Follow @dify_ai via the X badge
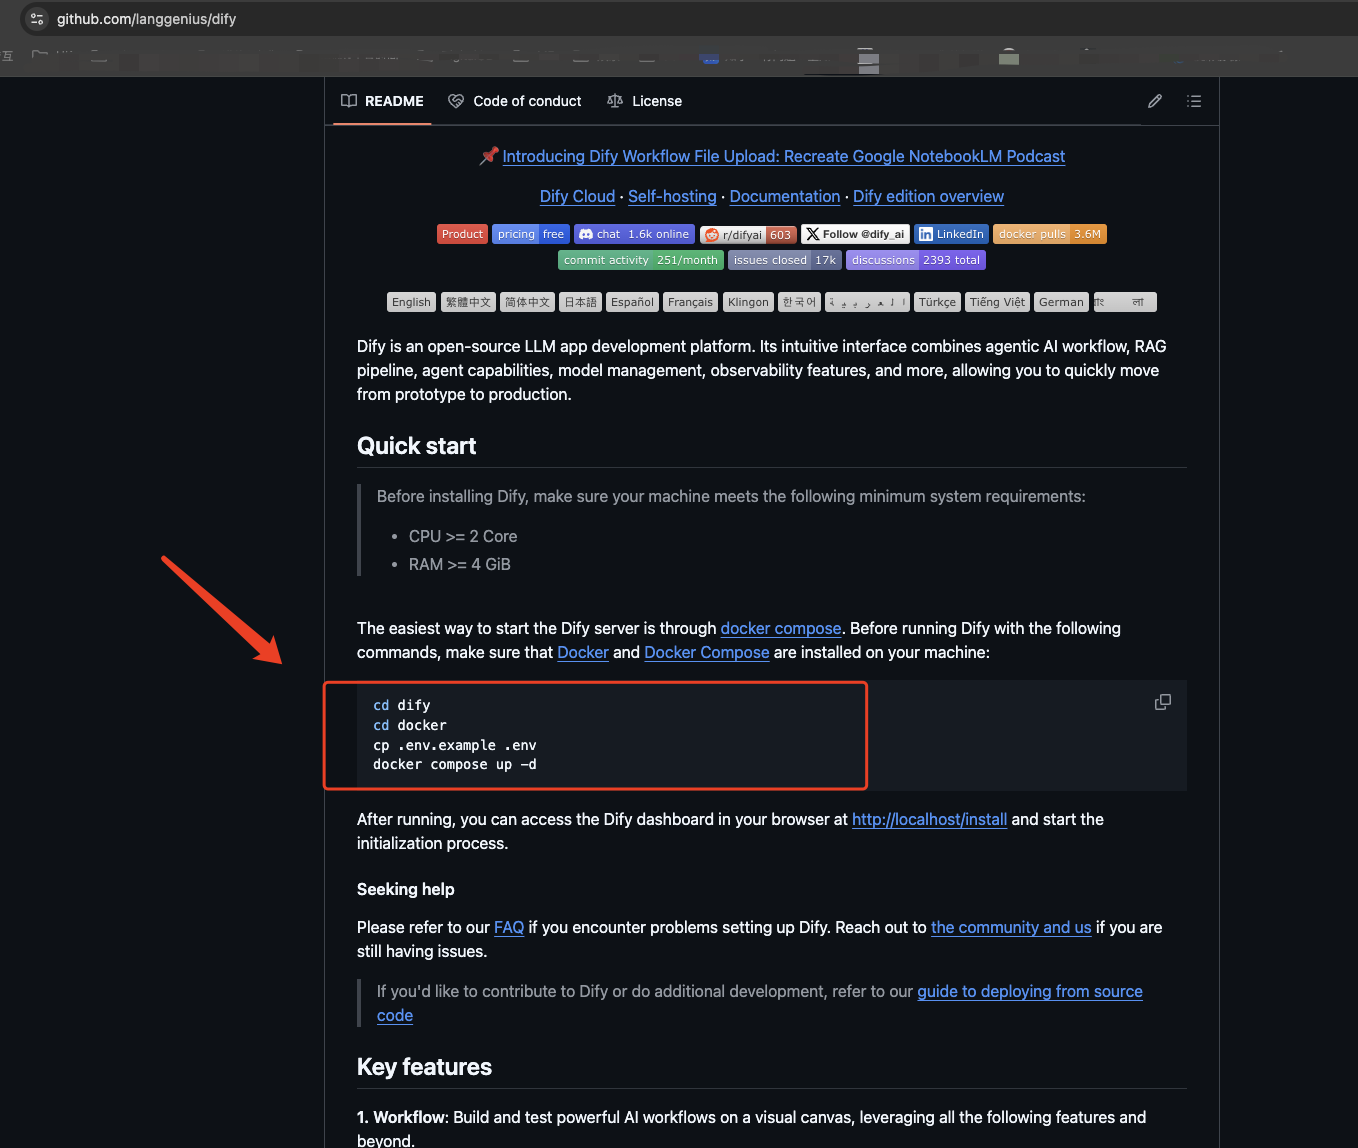 click(855, 234)
